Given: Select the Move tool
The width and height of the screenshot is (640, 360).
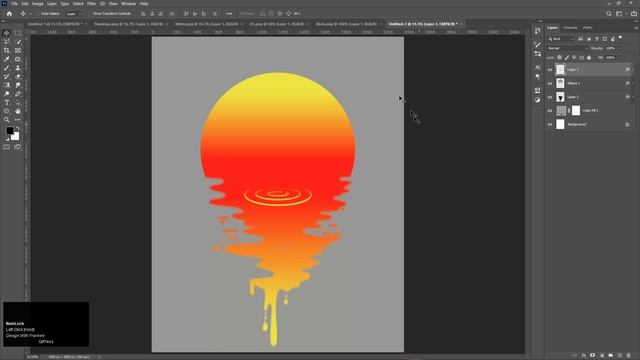Looking at the screenshot, I should point(7,33).
